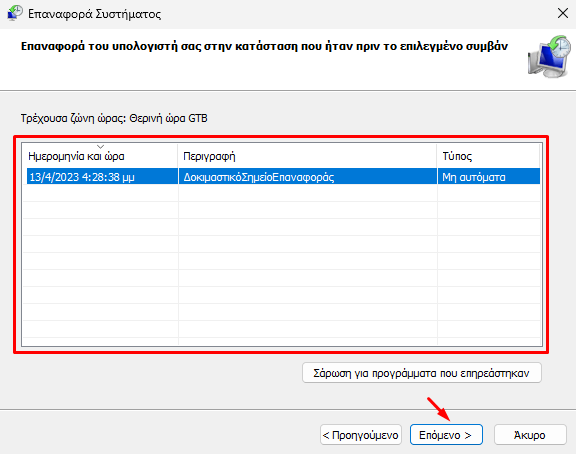The image size is (576, 454).
Task: Click the sort arrow above Ημερομηνία και ώρα
Action: [100, 147]
